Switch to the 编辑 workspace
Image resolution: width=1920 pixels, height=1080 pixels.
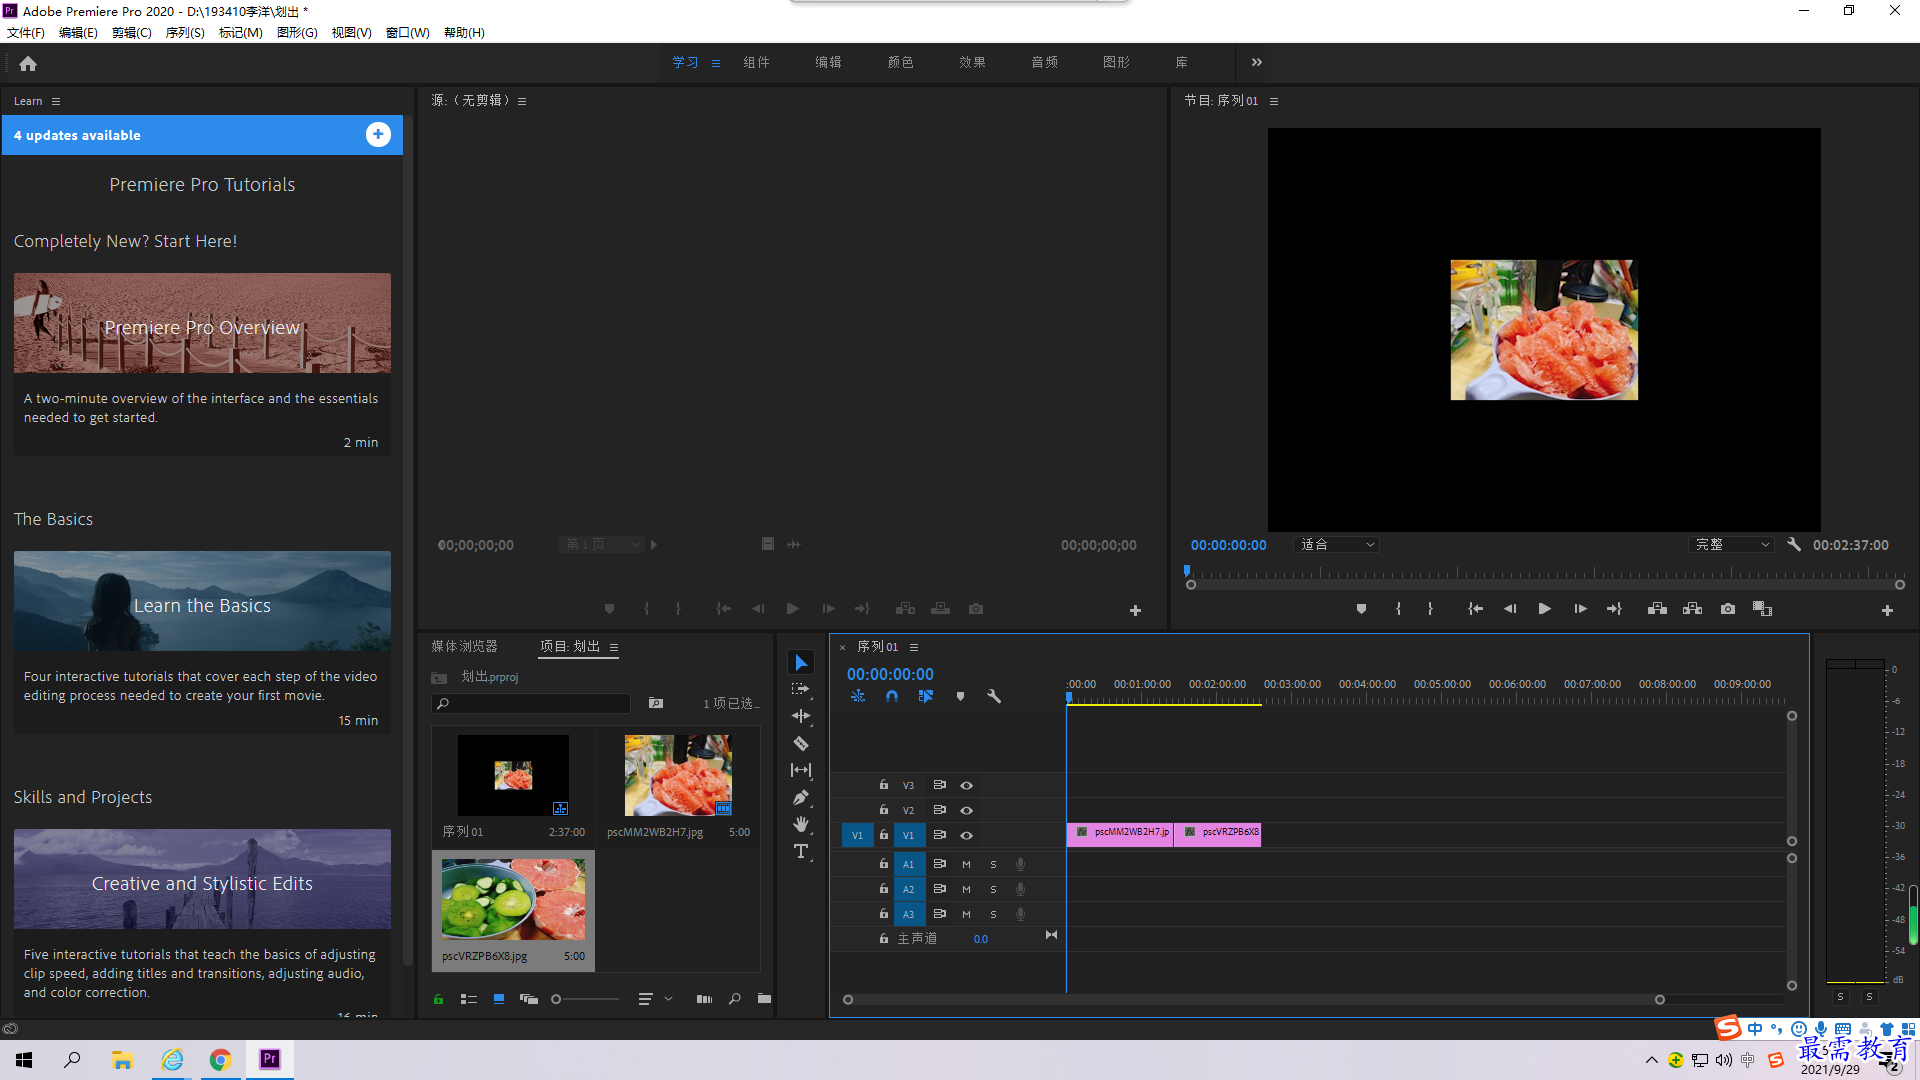point(828,62)
